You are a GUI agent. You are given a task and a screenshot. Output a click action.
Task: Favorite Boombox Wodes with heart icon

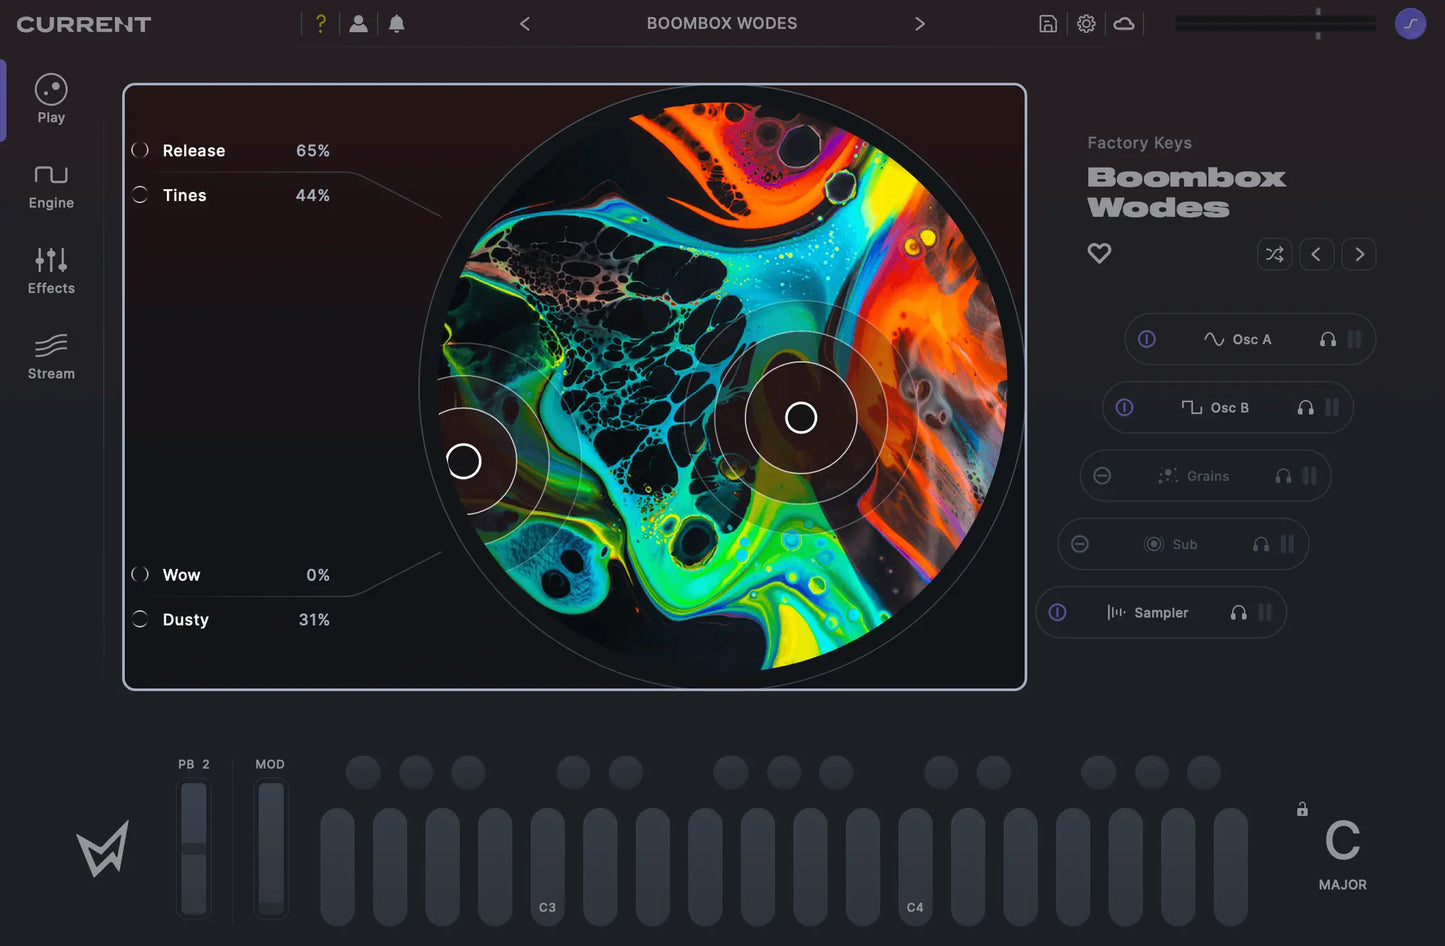[x=1099, y=254]
